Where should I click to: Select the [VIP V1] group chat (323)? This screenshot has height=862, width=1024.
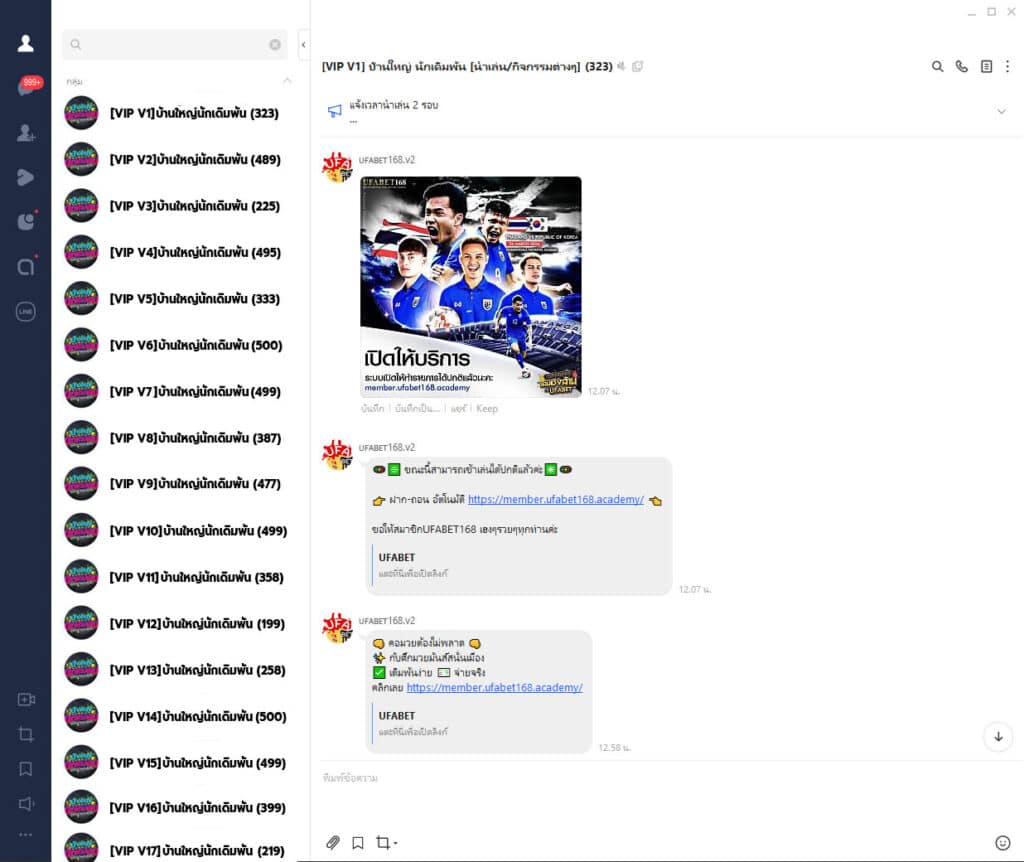179,113
